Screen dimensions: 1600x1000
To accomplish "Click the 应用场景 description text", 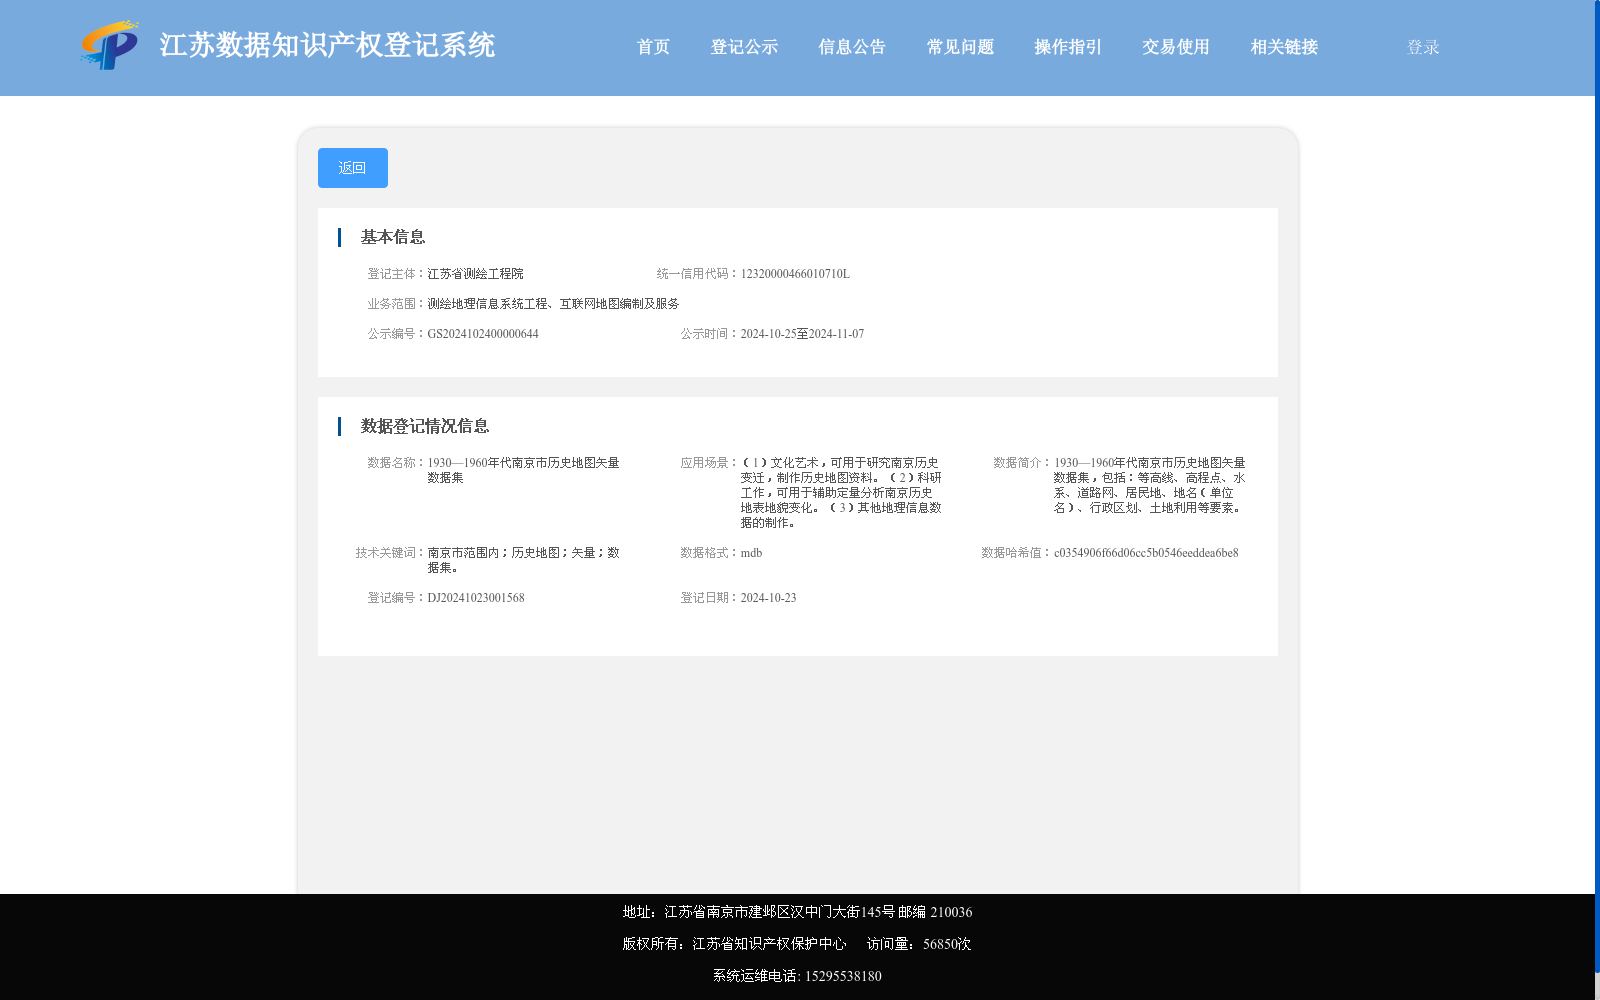I will (841, 493).
